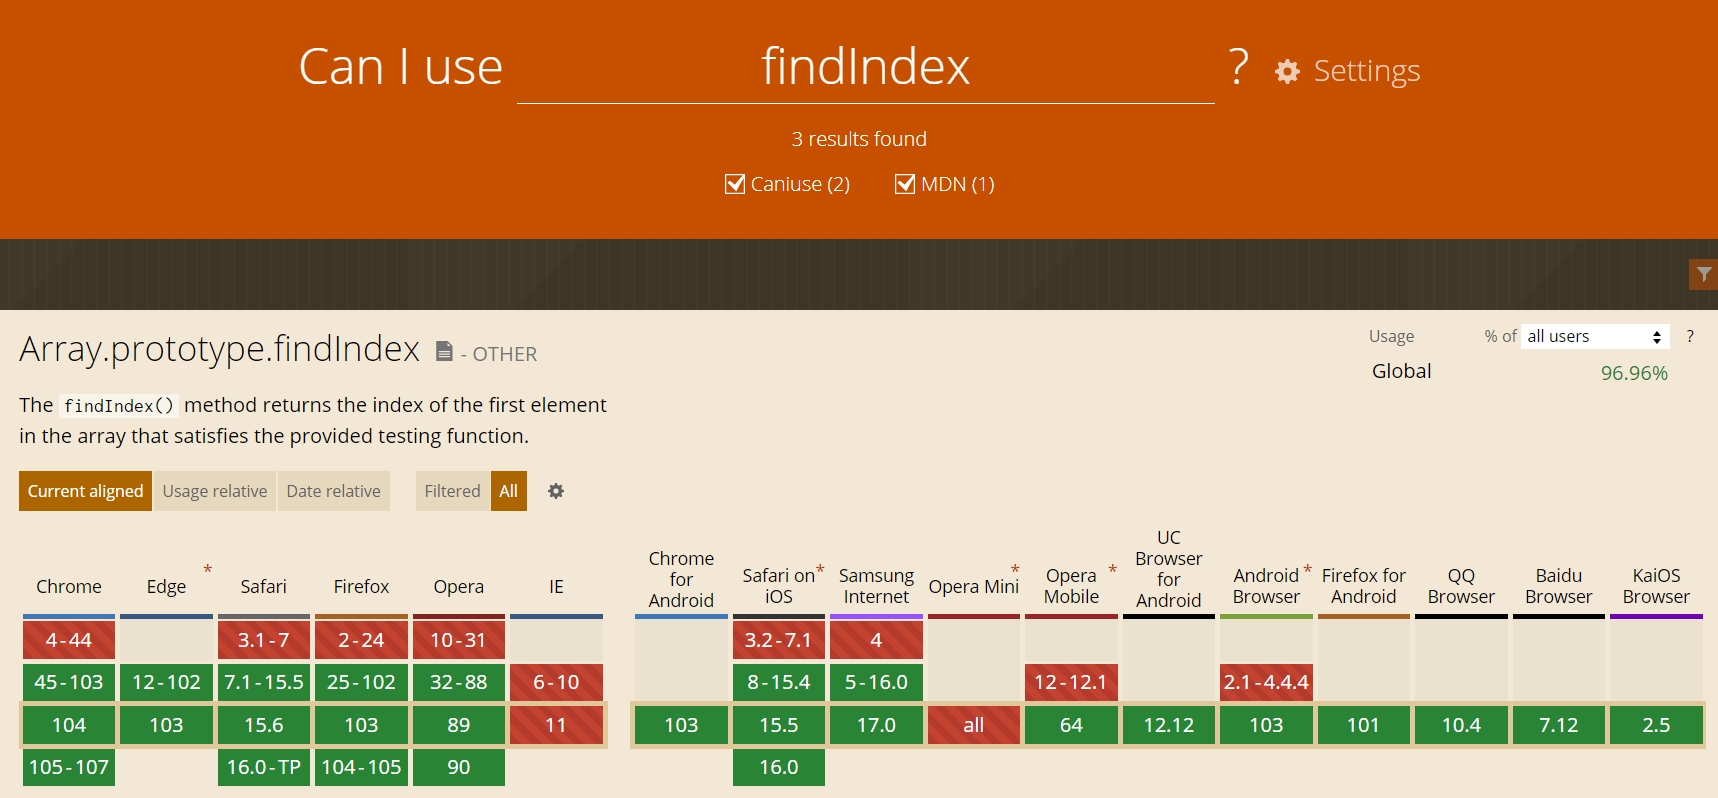Viewport: 1718px width, 798px height.
Task: Click the asterisk note on Safari on iOS
Action: [820, 569]
